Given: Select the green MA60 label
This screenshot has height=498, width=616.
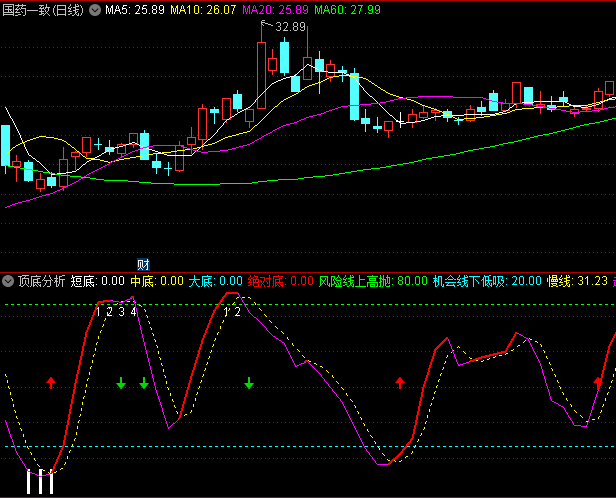Looking at the screenshot, I should click(347, 10).
